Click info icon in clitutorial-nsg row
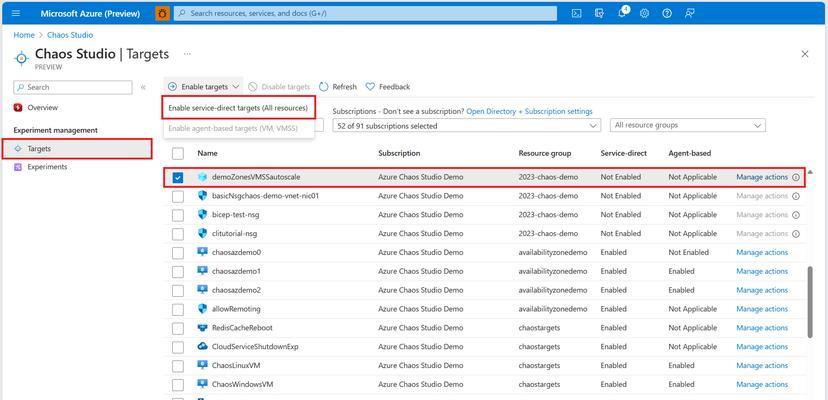 point(796,234)
